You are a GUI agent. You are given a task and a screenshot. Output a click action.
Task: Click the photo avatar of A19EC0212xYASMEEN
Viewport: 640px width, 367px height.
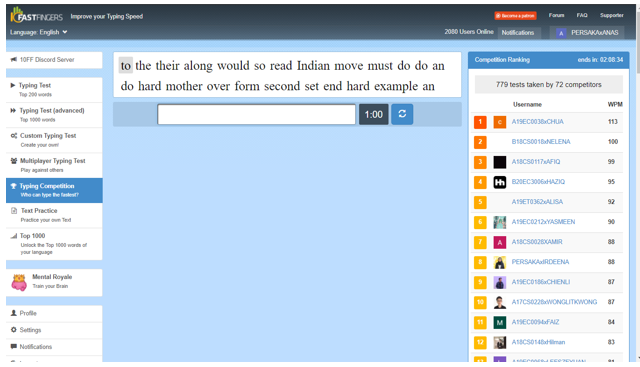click(500, 222)
